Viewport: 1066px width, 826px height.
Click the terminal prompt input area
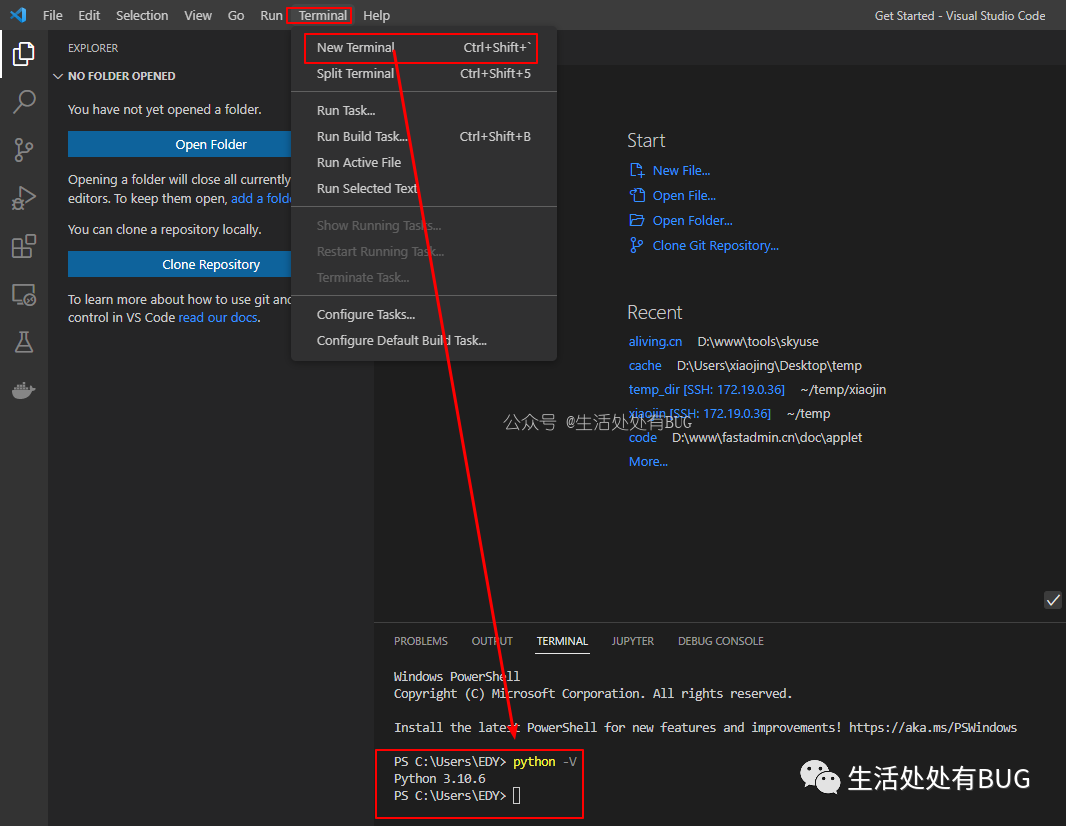[515, 795]
